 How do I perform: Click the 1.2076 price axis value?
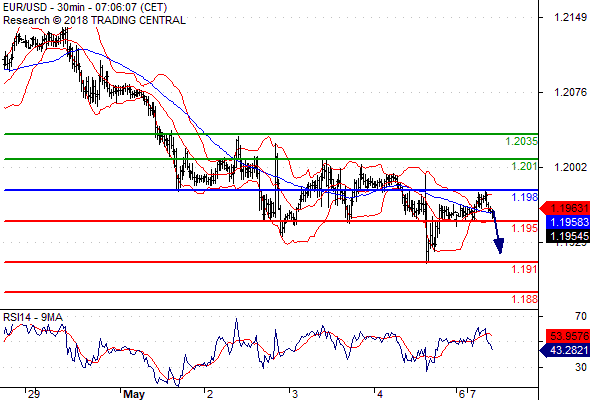pos(570,92)
